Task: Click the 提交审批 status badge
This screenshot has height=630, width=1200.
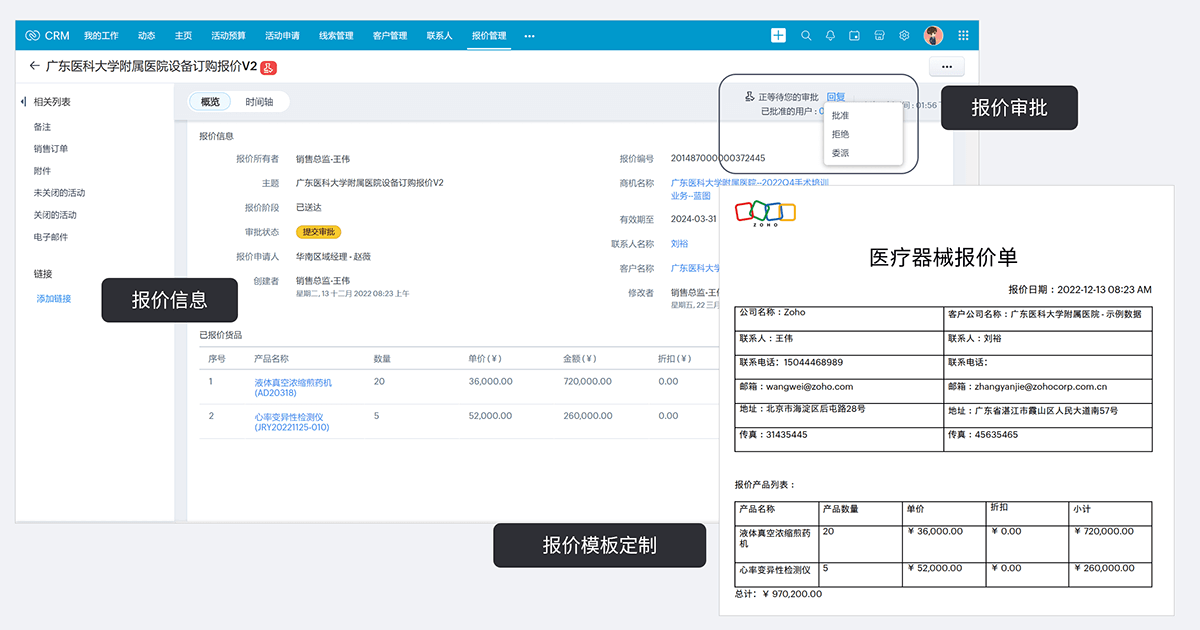Action: point(319,232)
